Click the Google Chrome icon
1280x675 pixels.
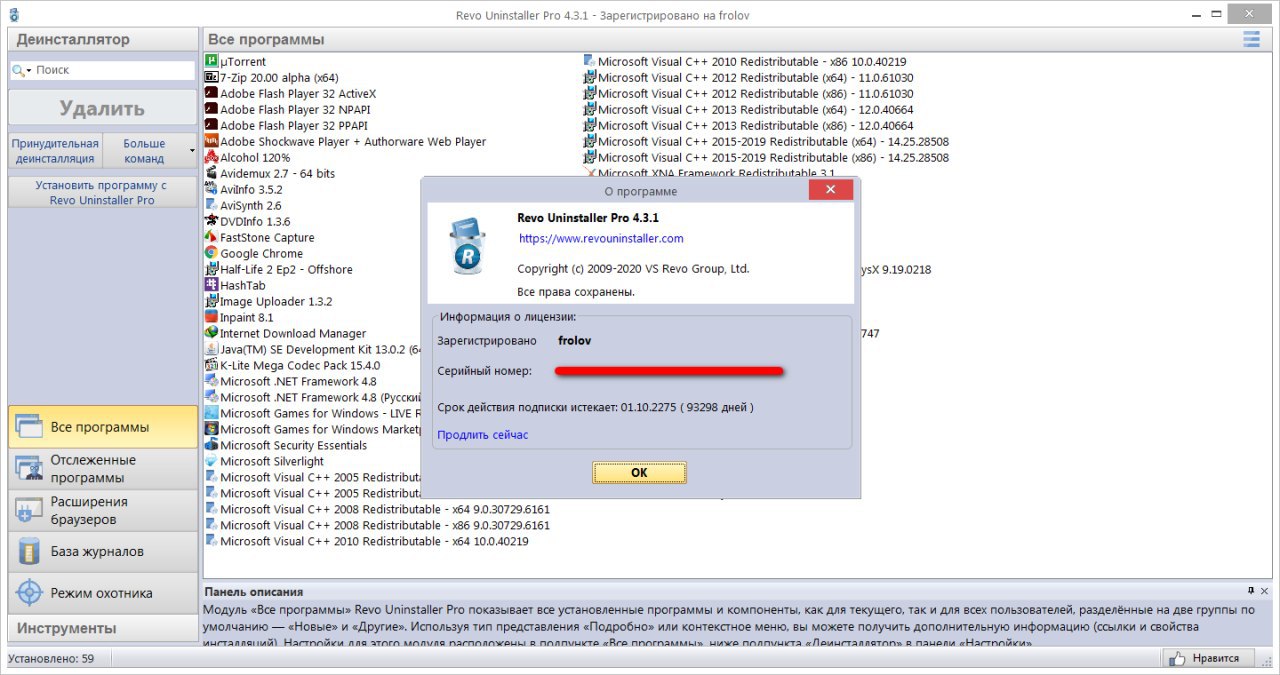pyautogui.click(x=211, y=253)
